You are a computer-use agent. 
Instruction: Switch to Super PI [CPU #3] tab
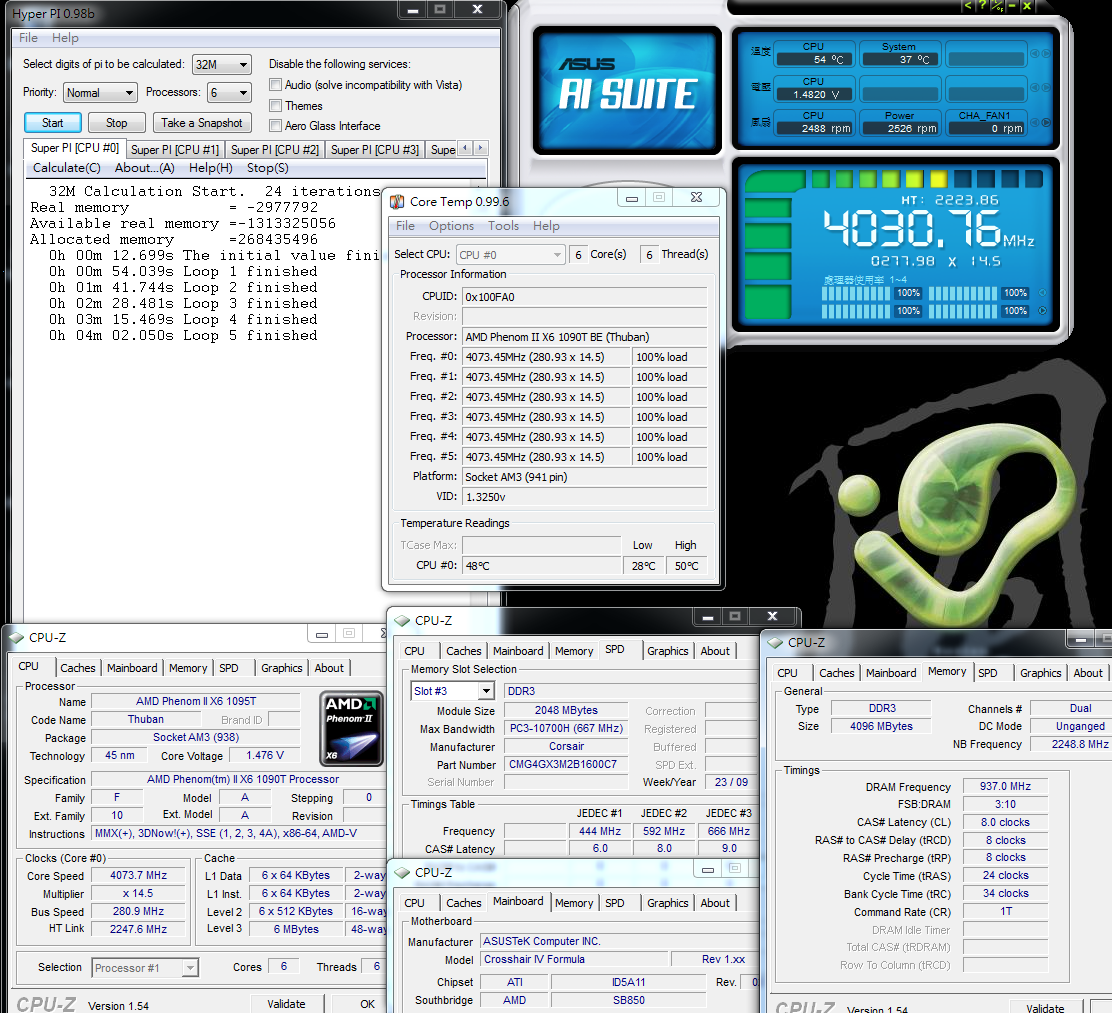click(x=375, y=150)
